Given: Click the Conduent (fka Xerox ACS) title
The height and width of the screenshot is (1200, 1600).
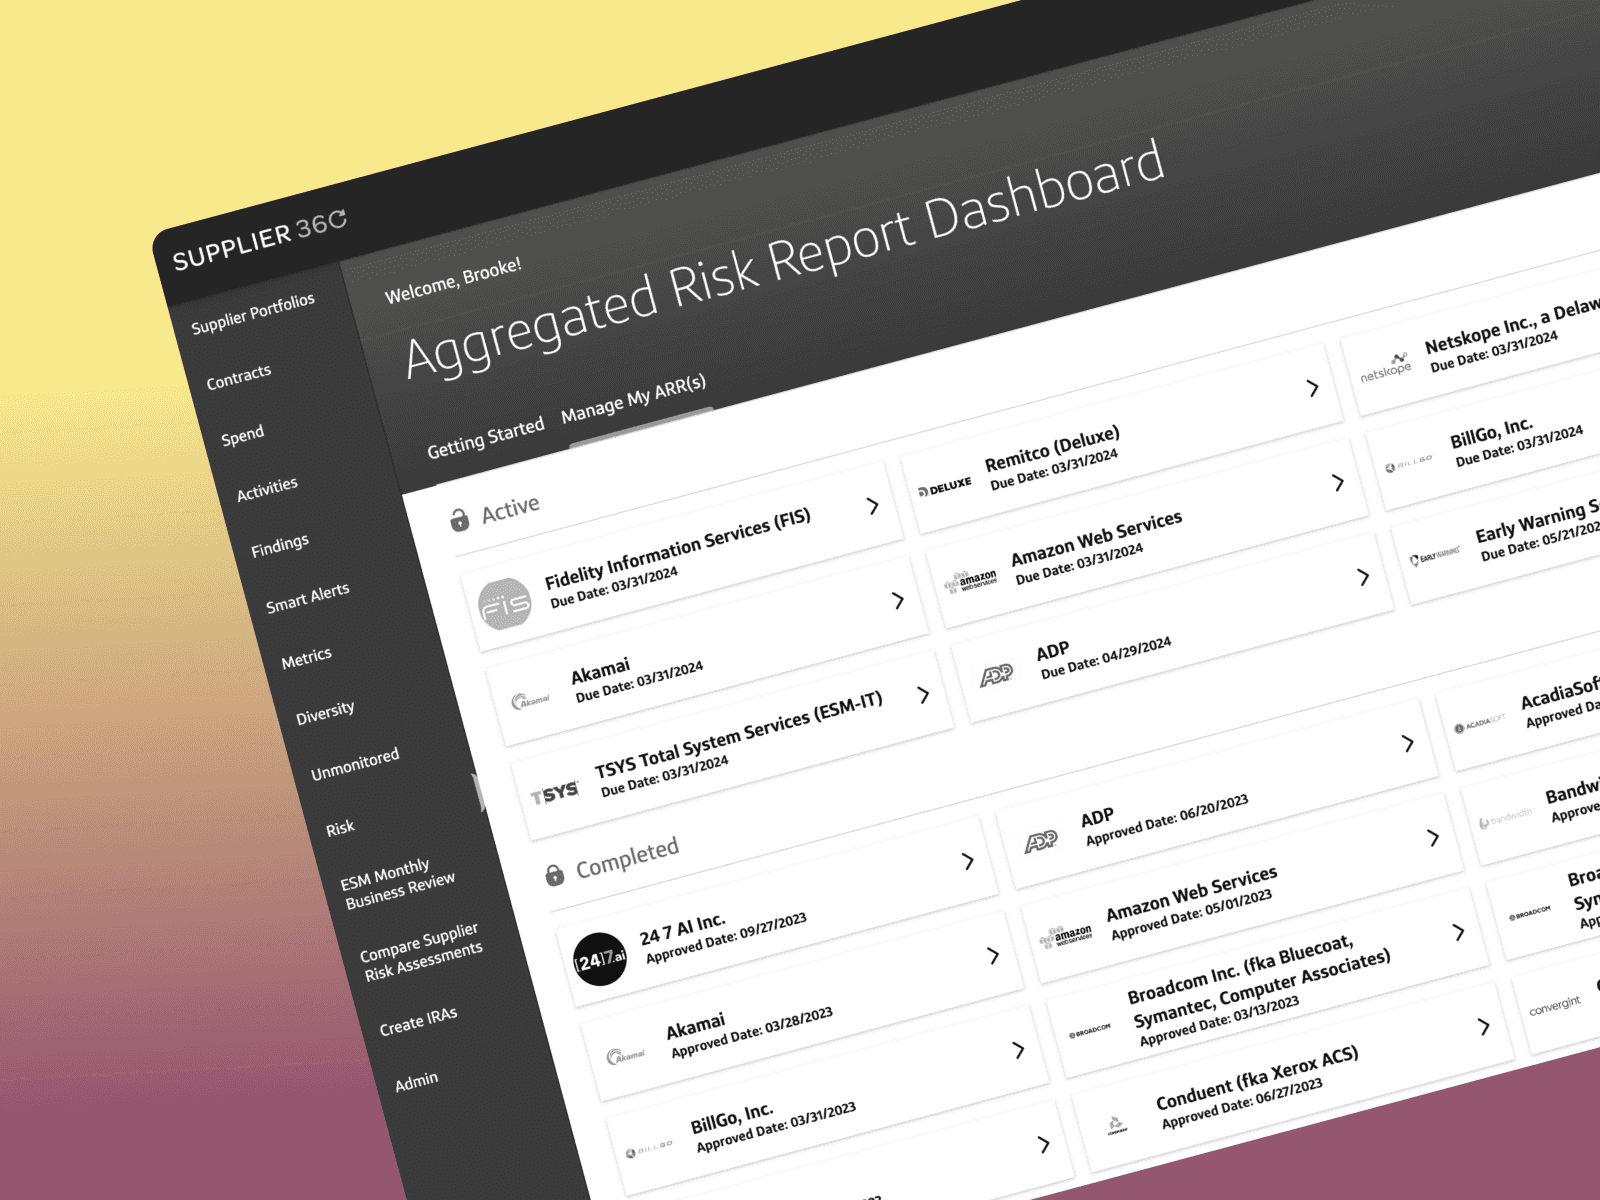Looking at the screenshot, I should [x=1257, y=1078].
